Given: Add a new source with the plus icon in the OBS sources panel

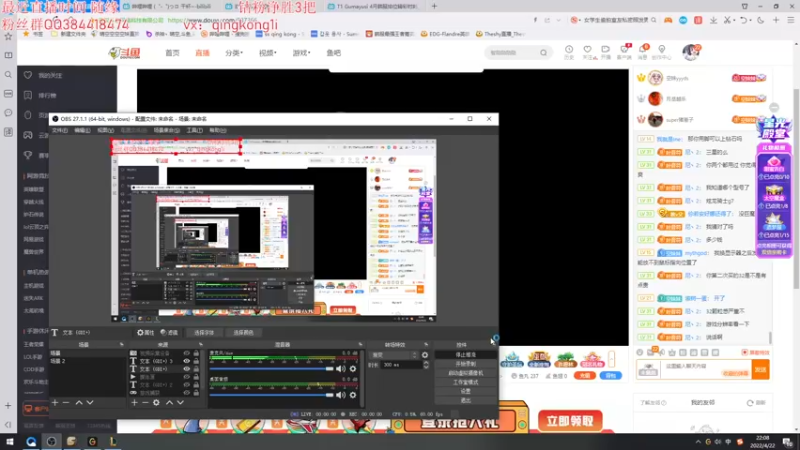Looking at the screenshot, I should [x=134, y=403].
